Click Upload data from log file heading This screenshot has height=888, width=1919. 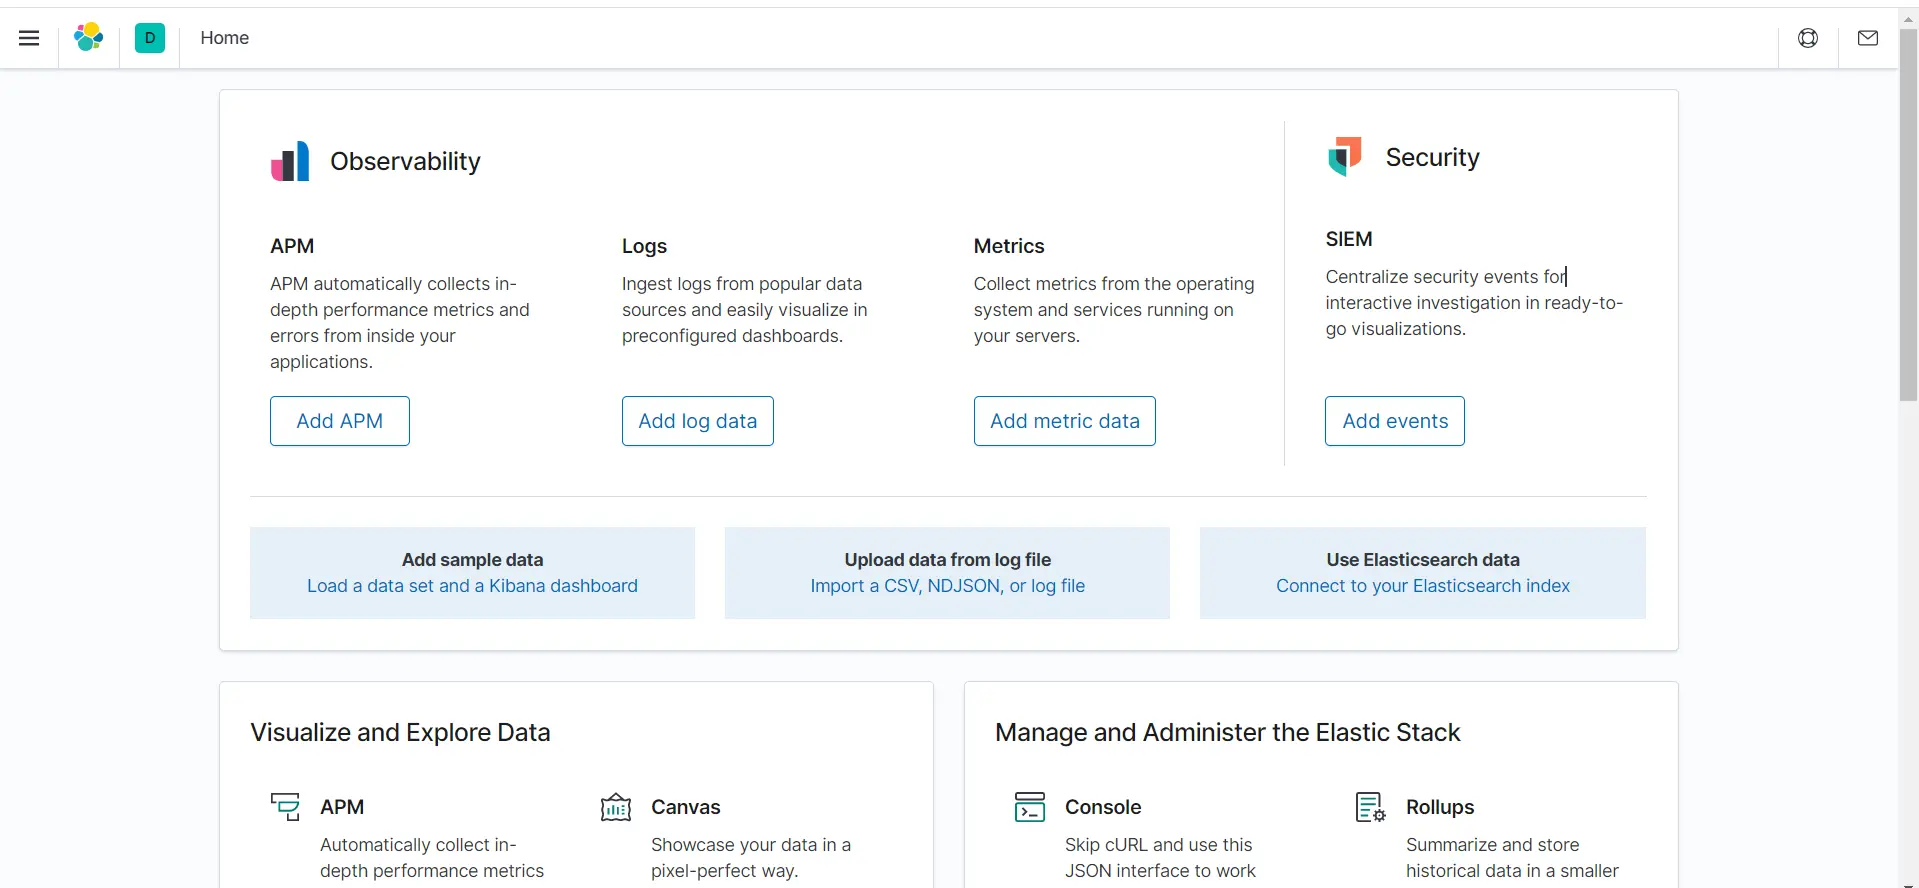point(948,560)
